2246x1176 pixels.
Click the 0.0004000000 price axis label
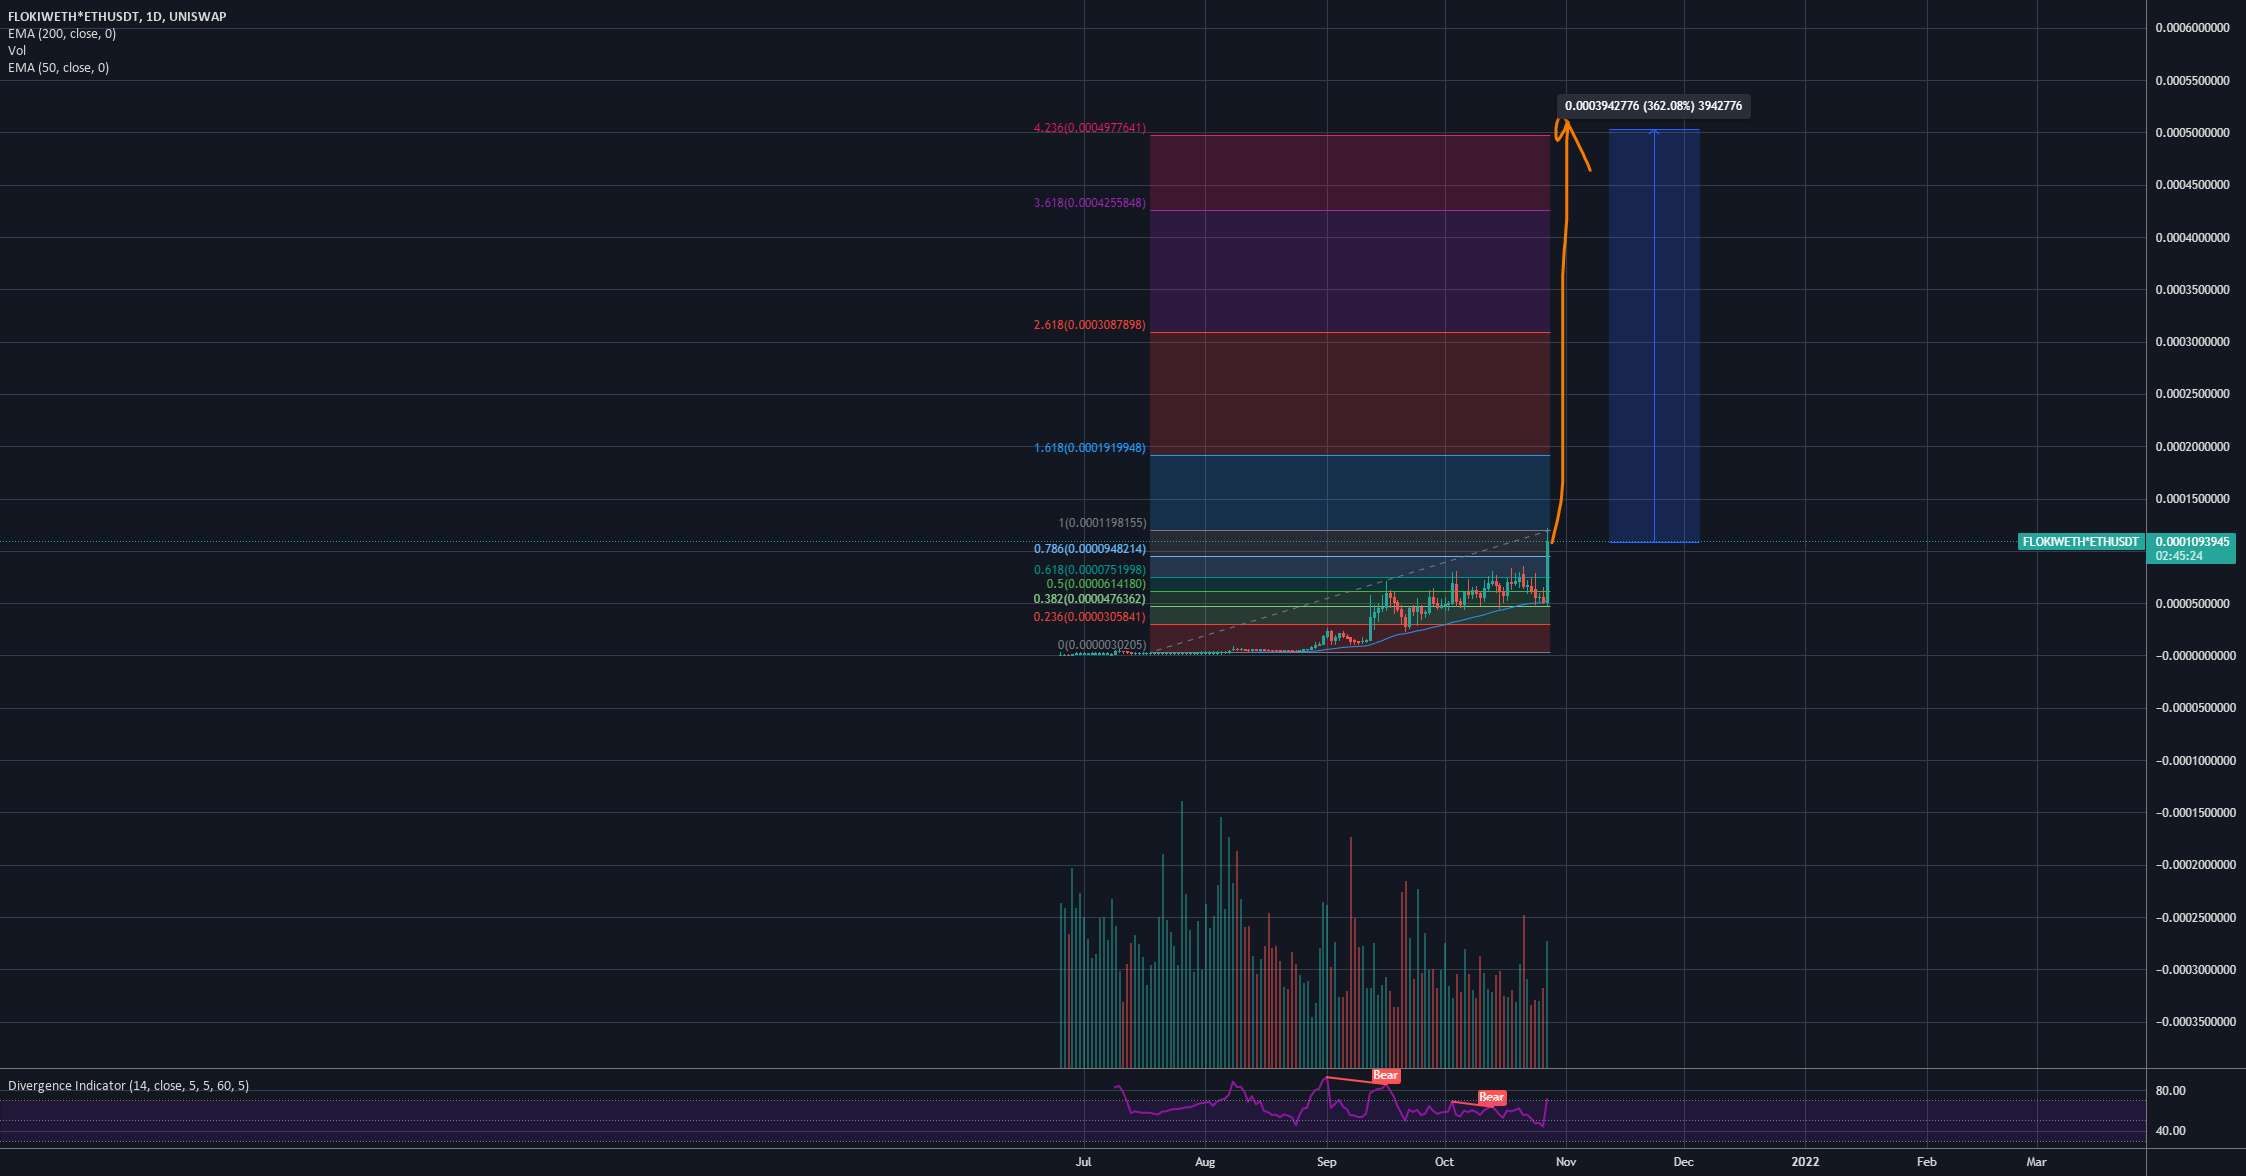coord(2192,238)
